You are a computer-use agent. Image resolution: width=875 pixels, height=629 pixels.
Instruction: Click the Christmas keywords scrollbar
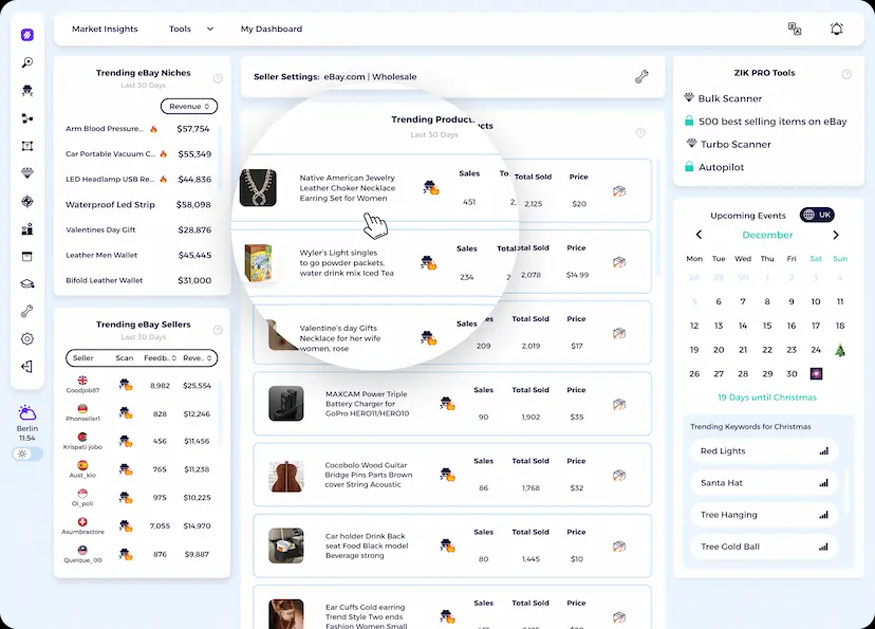tap(847, 491)
